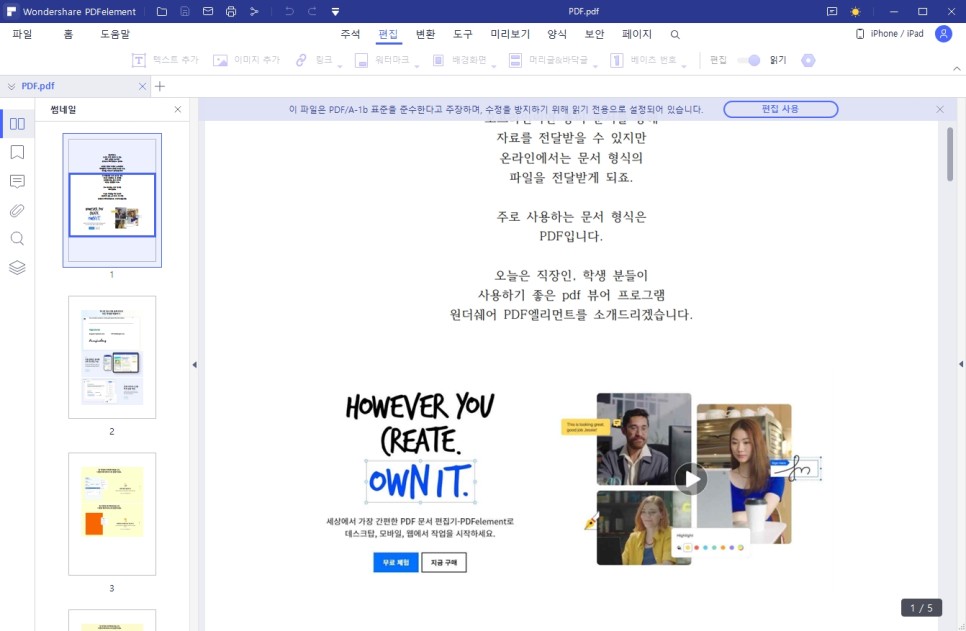Click the save disk icon
The image size is (966, 631).
click(x=185, y=11)
